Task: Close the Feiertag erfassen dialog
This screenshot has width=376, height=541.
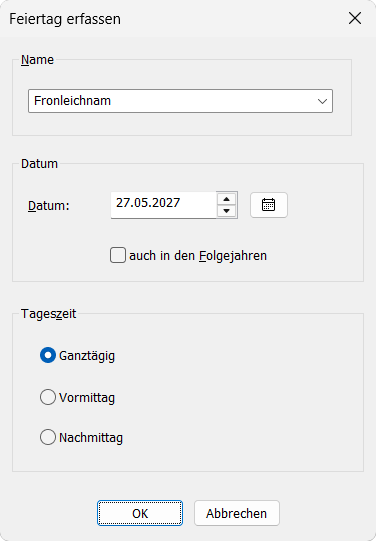Action: [355, 18]
